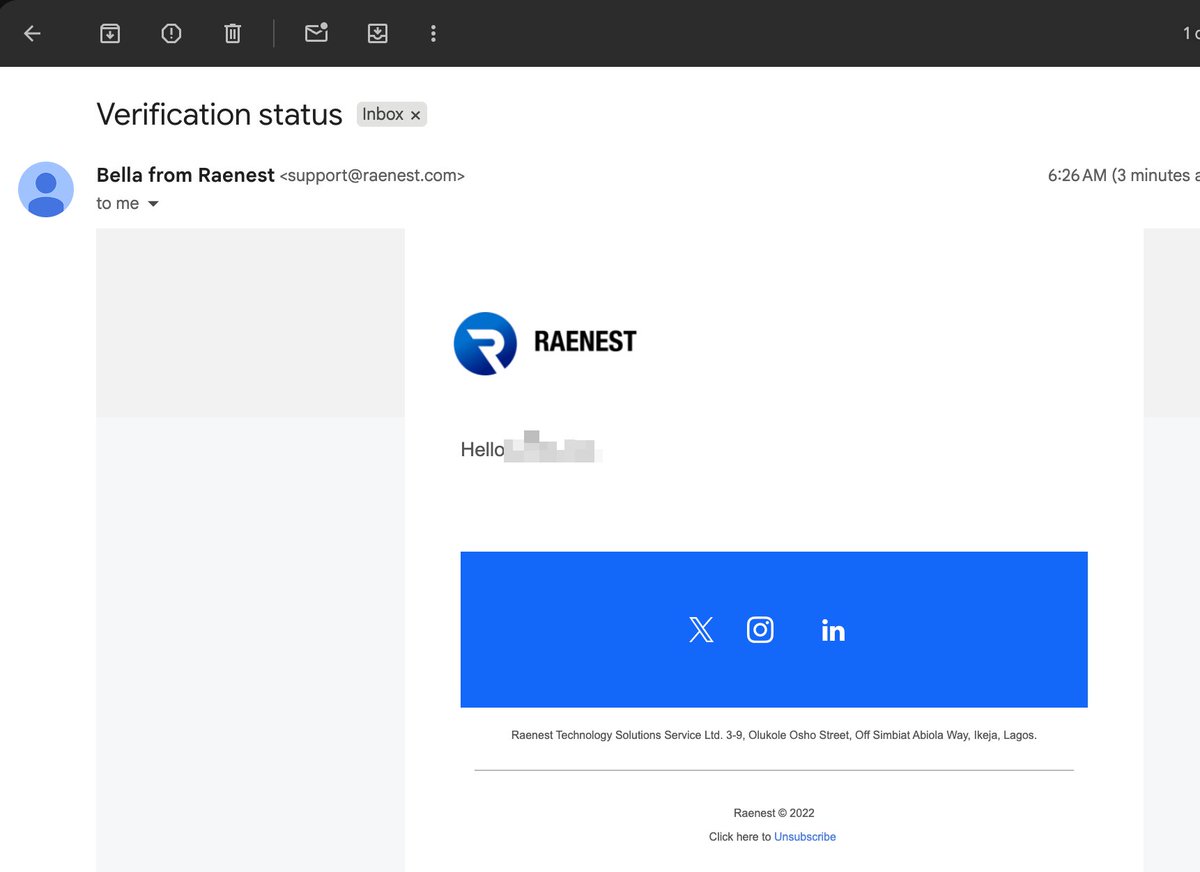The height and width of the screenshot is (872, 1200).
Task: Click the sender's avatar picture
Action: point(46,189)
